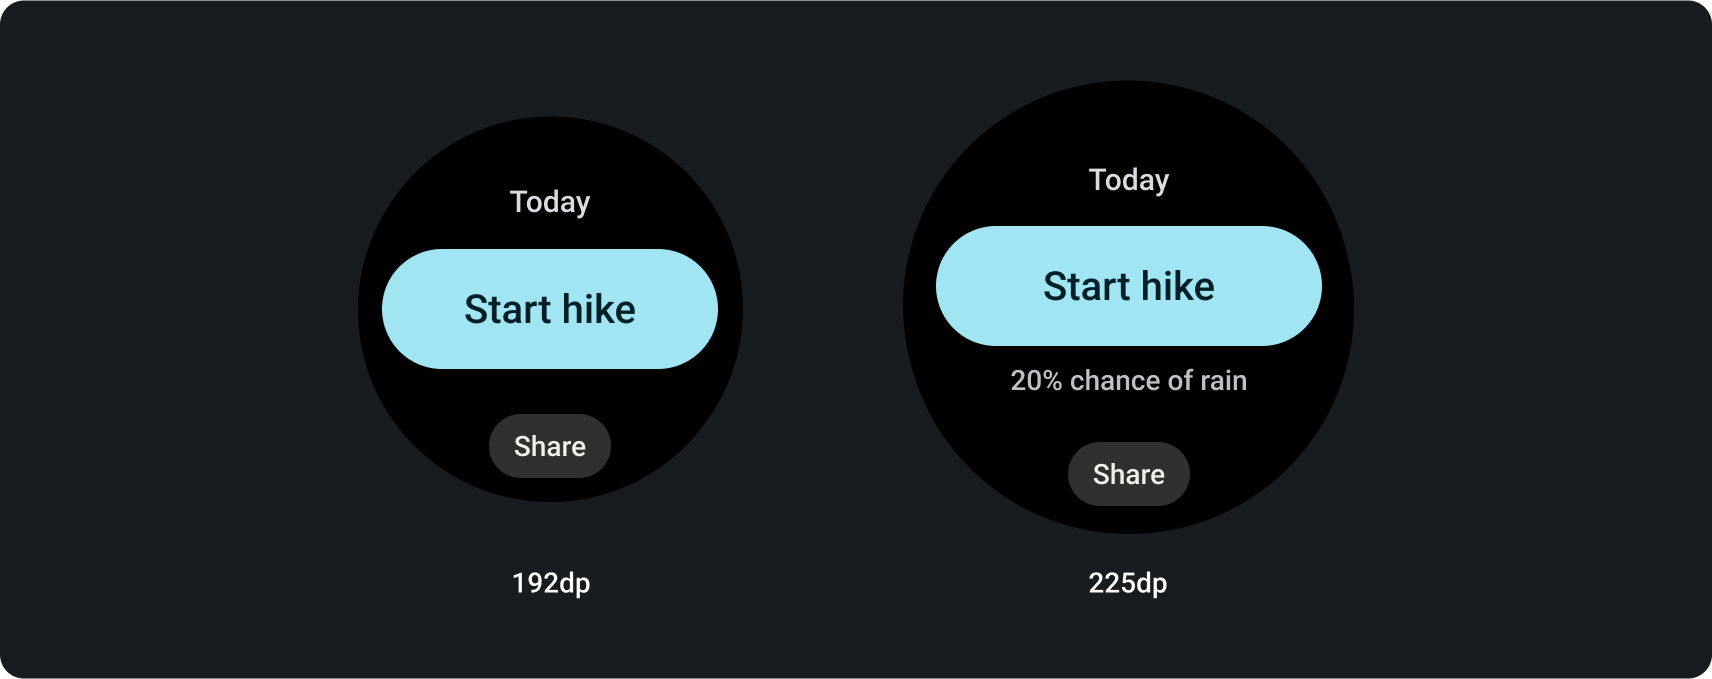
Task: Select the 20% chance of rain text
Action: 1128,381
